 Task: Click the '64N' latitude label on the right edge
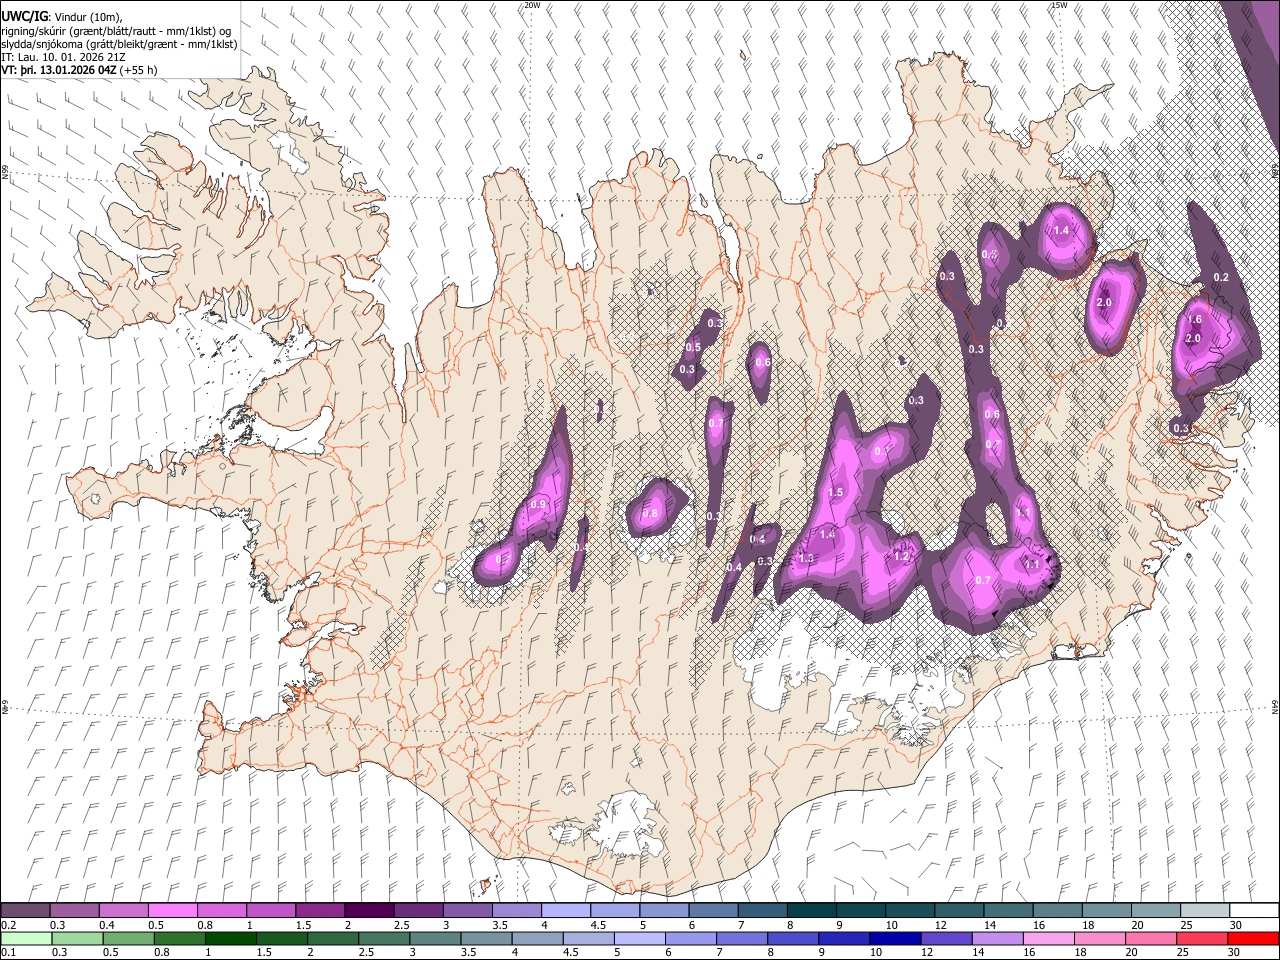pos(1275,707)
